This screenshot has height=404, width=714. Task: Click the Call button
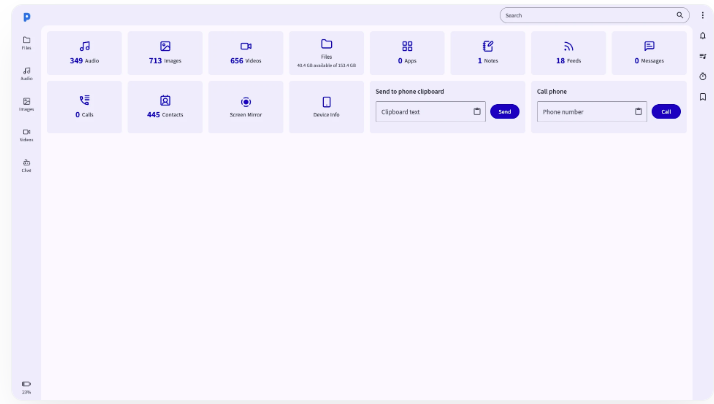(666, 112)
